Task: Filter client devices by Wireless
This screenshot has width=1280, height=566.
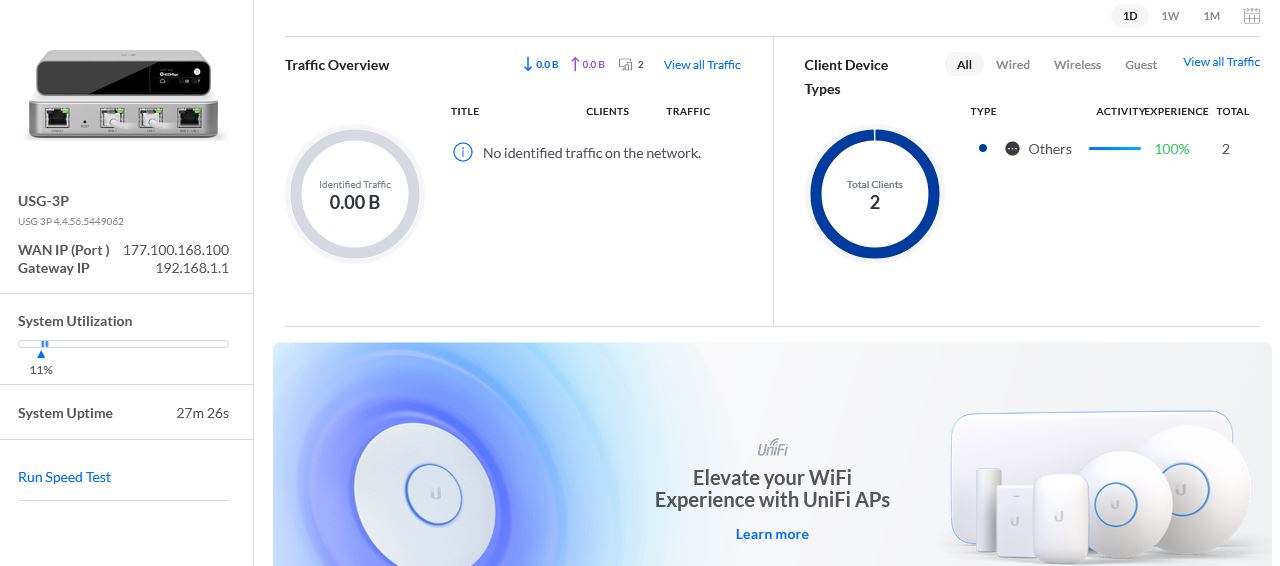Action: coord(1077,65)
